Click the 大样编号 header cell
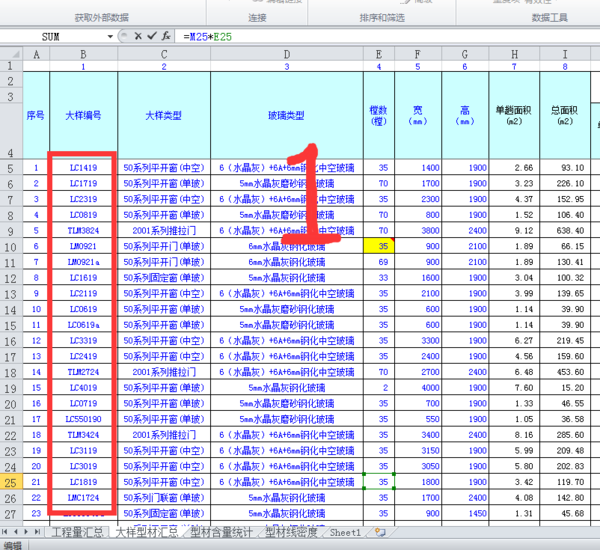 click(x=83, y=115)
